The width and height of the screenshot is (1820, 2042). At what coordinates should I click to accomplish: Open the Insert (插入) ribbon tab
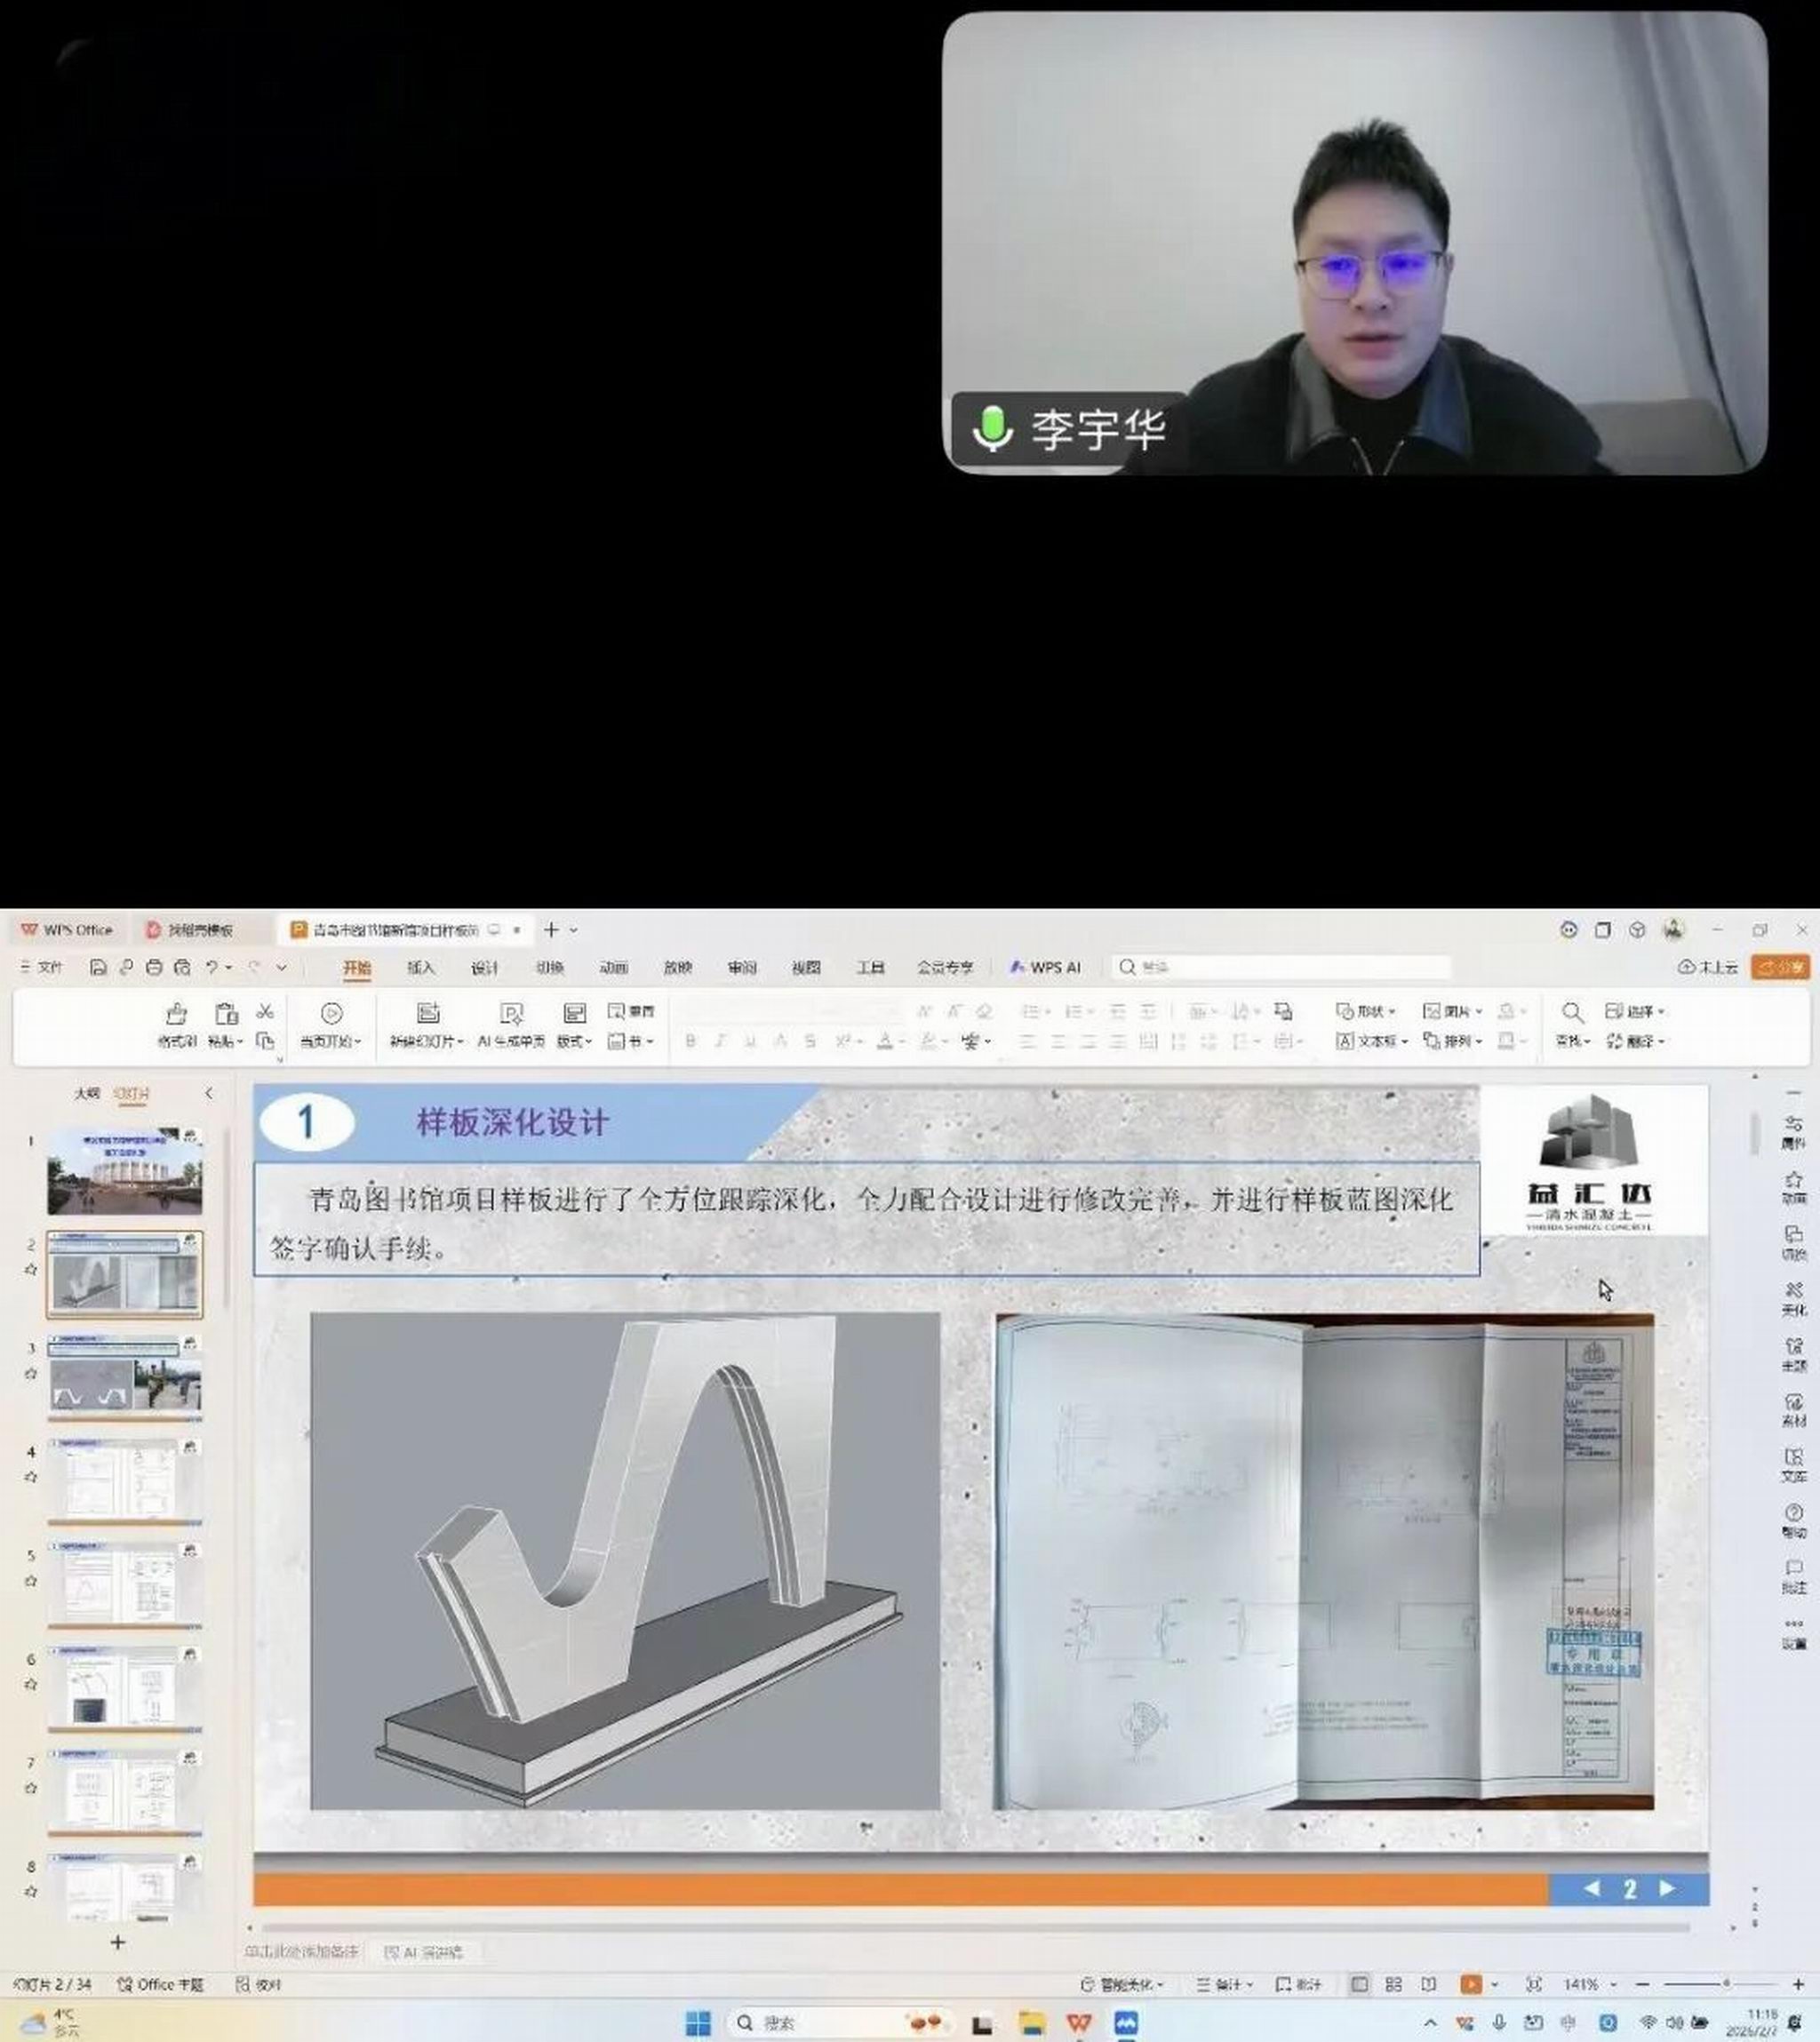click(421, 967)
